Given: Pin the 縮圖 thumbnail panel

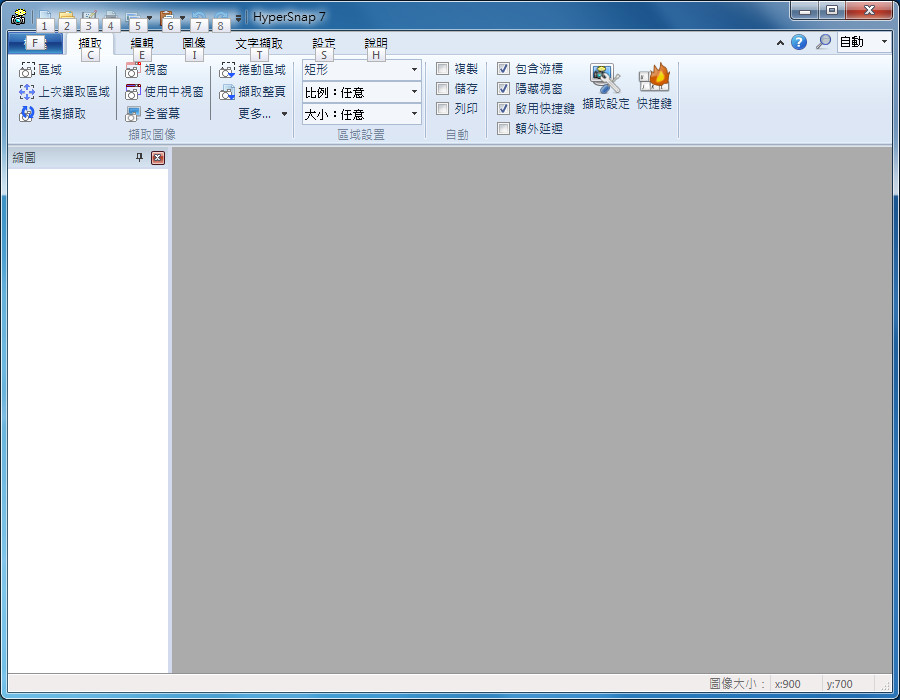Looking at the screenshot, I should tap(139, 157).
